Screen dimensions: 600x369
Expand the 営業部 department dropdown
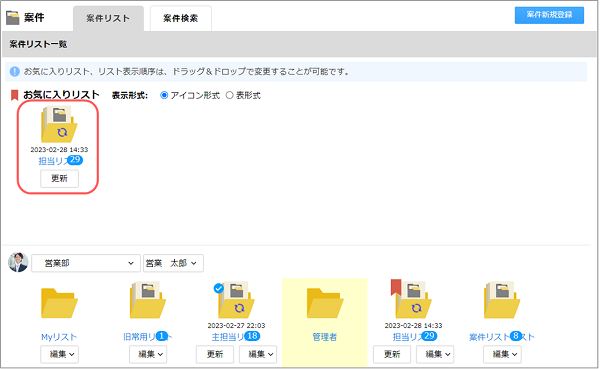[86, 263]
